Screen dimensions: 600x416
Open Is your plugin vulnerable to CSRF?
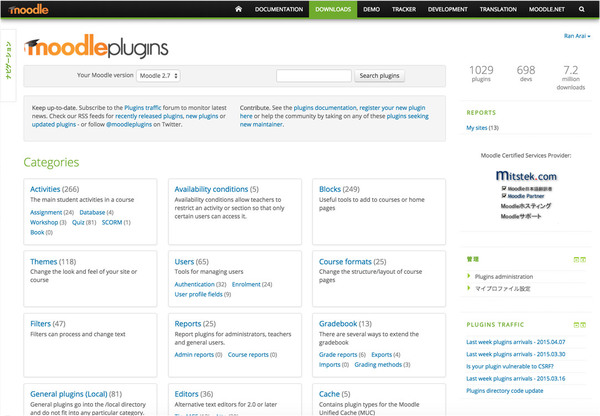coord(510,367)
